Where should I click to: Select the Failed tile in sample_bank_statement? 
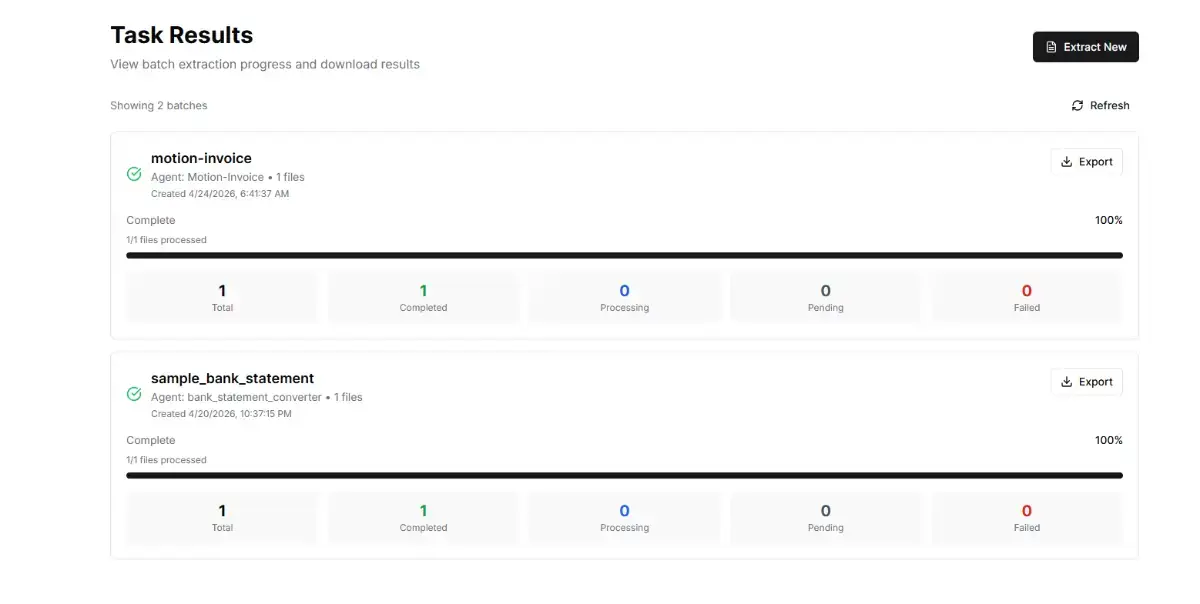(x=1027, y=518)
